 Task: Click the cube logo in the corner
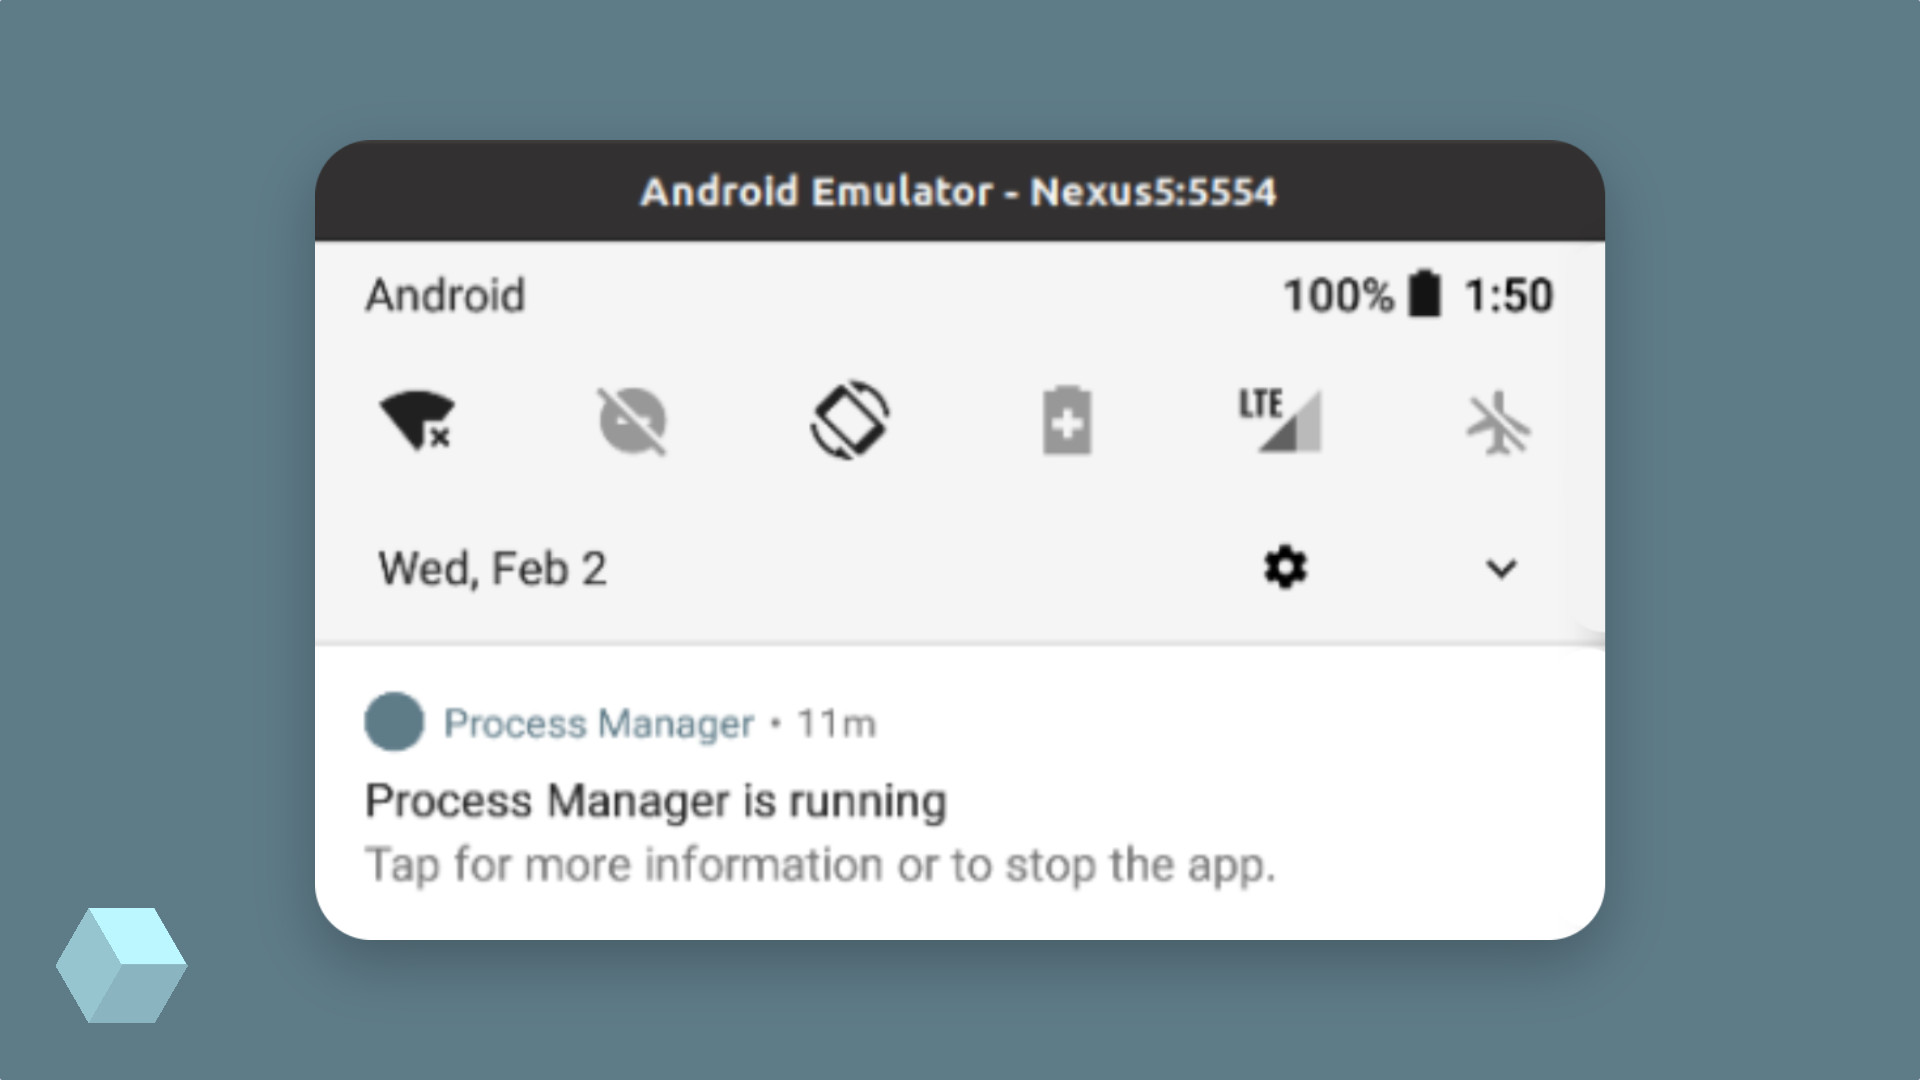(x=121, y=965)
